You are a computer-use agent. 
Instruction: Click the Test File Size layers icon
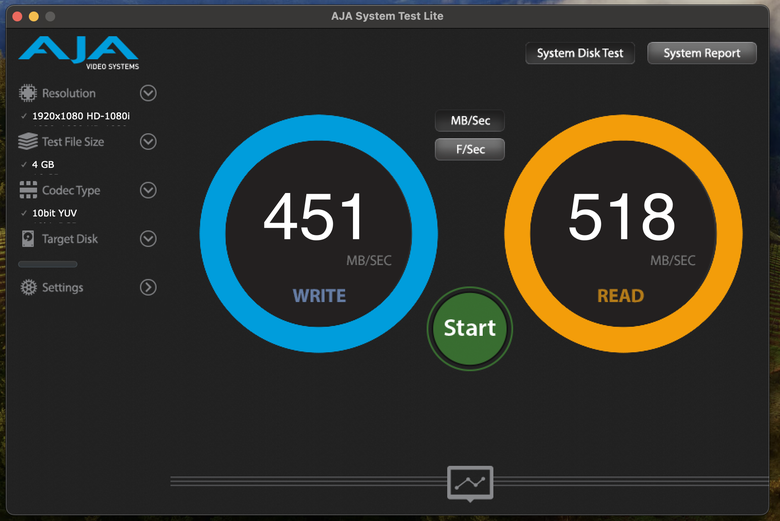click(x=28, y=141)
